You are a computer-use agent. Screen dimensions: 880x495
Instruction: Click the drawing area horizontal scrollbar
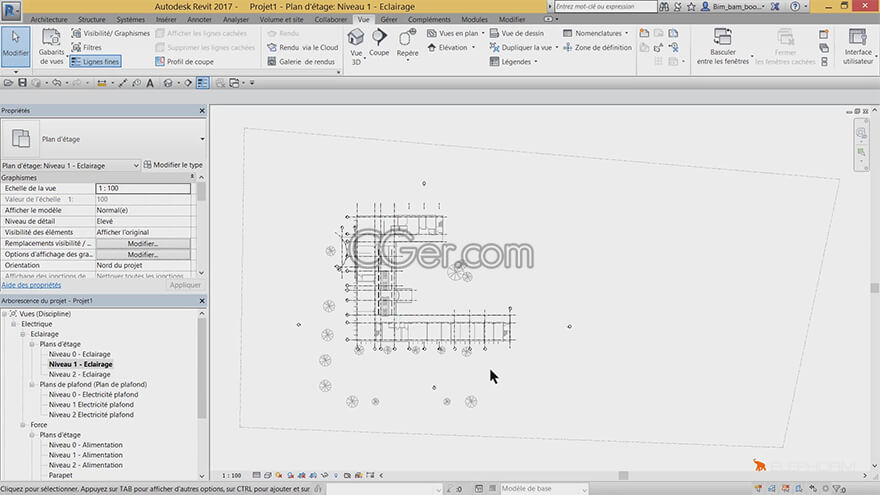[623, 475]
